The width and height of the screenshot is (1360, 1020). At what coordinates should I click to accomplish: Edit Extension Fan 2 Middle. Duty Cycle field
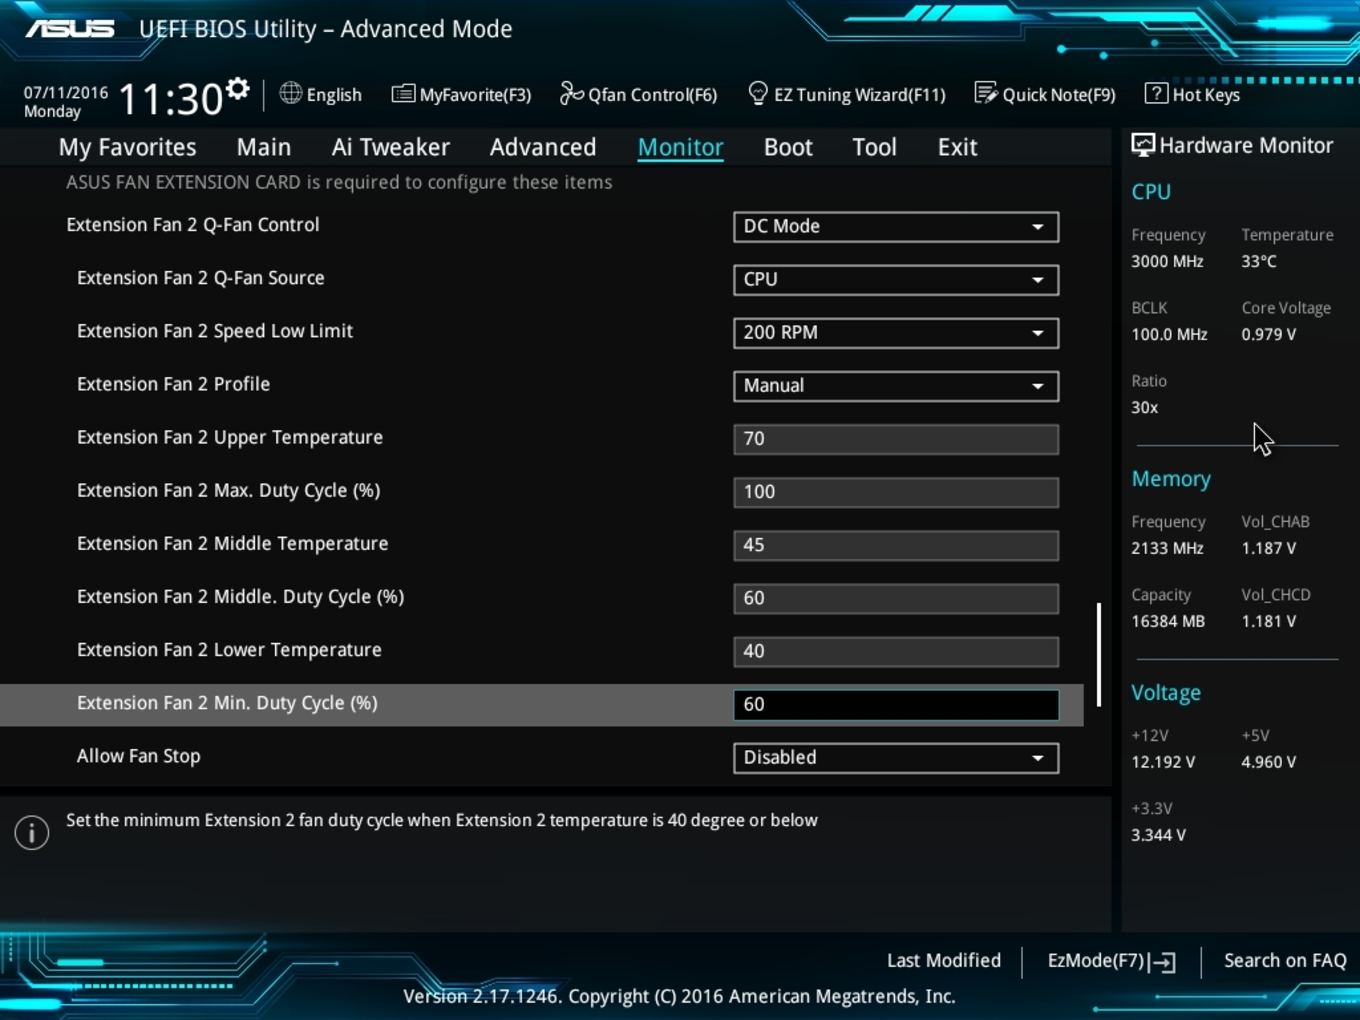896,598
